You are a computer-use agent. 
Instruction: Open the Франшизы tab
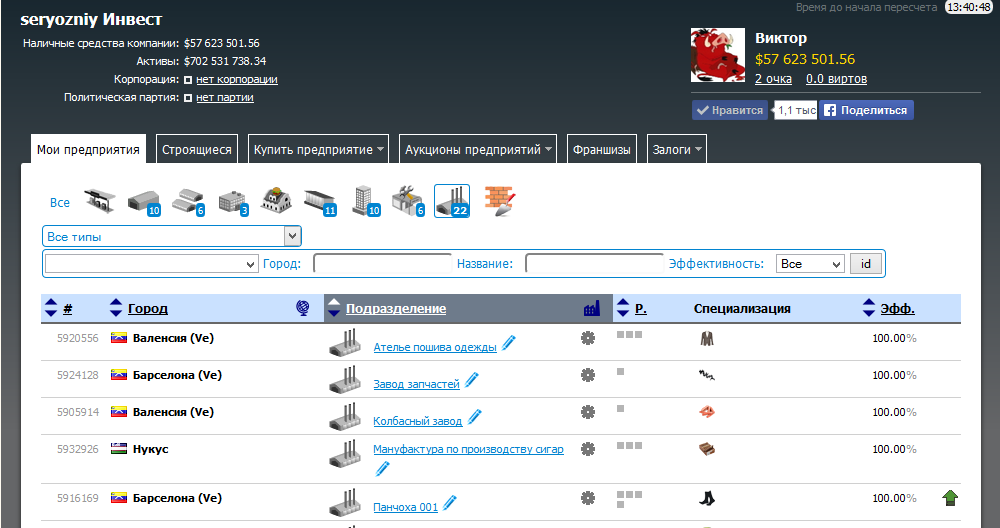click(602, 150)
